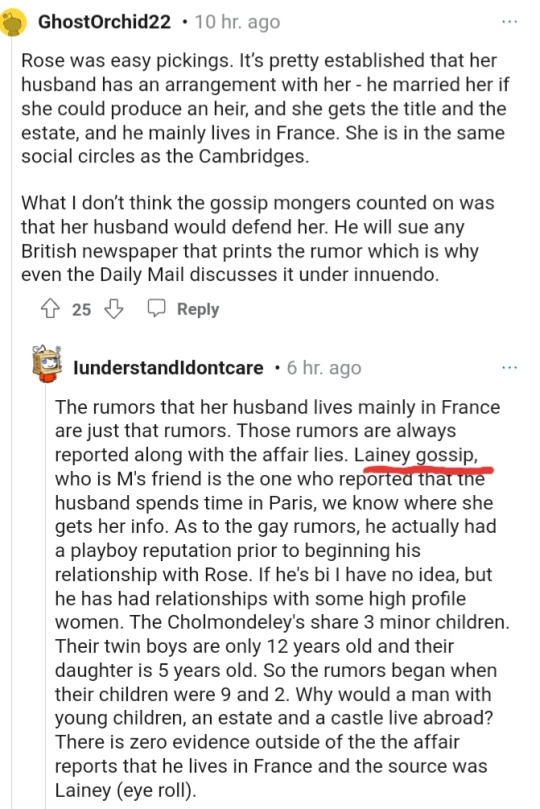Image resolution: width=540 pixels, height=809 pixels.
Task: Click the Reply text button
Action: [x=198, y=309]
